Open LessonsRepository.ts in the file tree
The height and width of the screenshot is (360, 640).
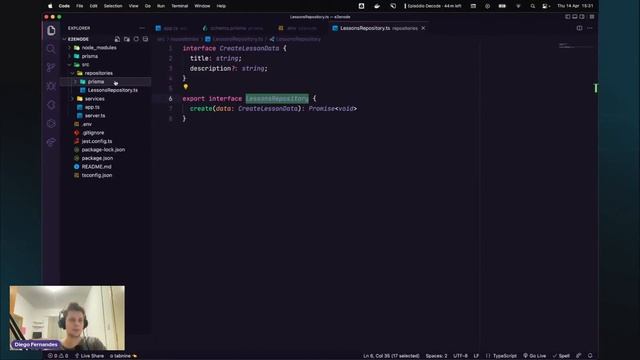(113, 90)
